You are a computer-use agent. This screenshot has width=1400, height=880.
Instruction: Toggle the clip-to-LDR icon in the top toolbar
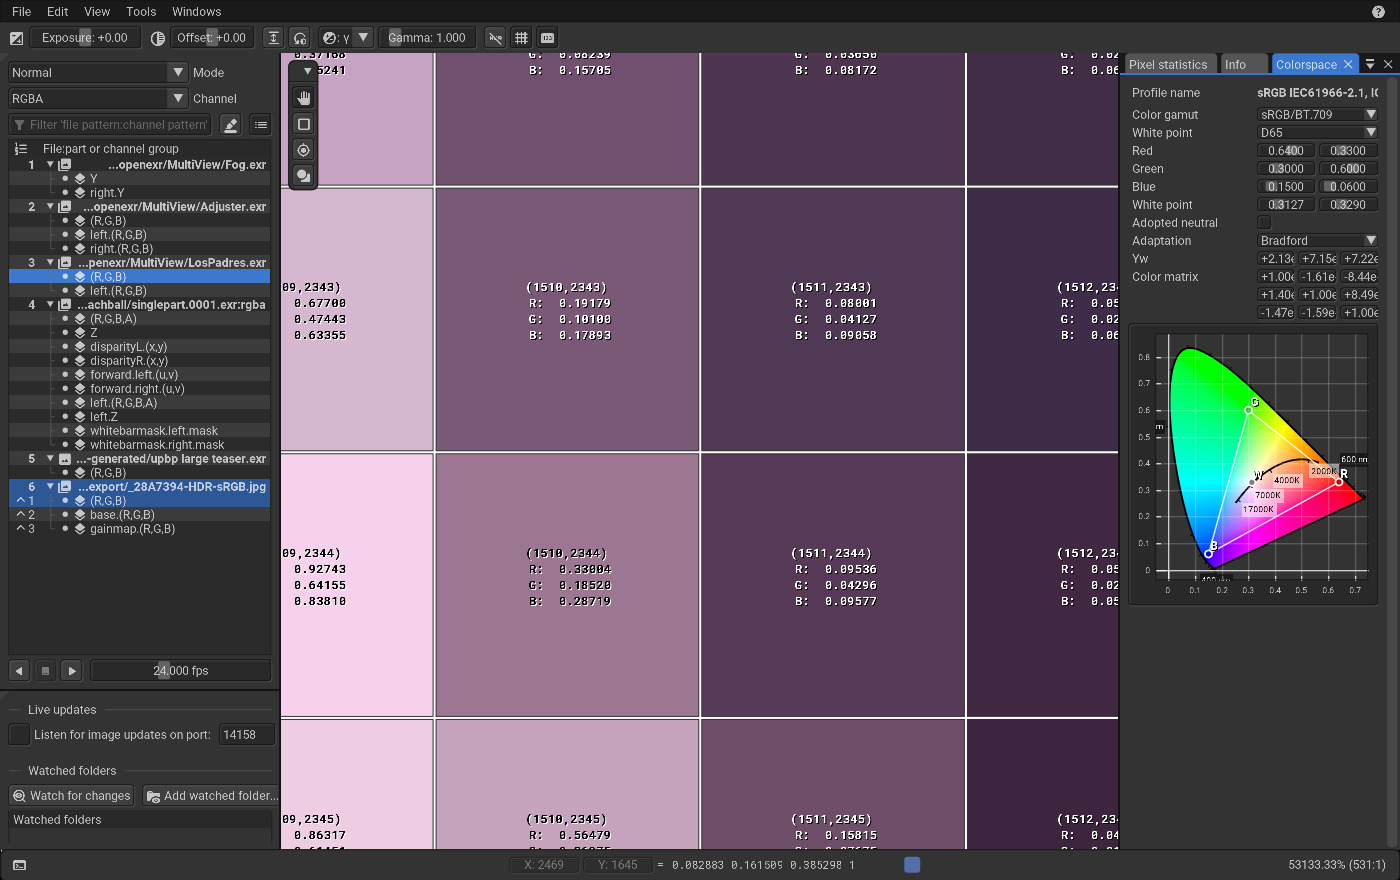(x=495, y=38)
